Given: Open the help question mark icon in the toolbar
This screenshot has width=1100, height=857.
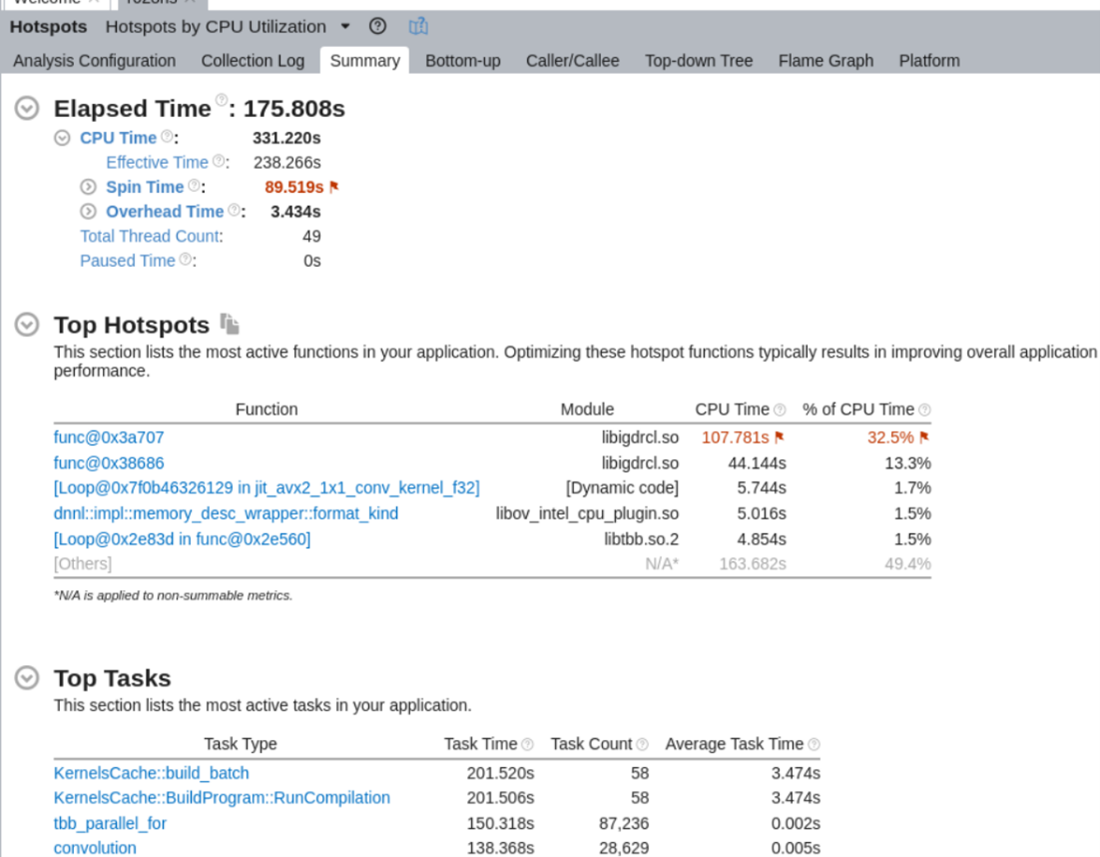Looking at the screenshot, I should click(377, 27).
